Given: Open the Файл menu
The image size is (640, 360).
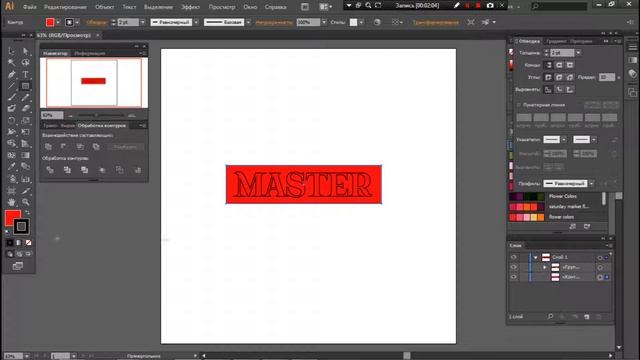Looking at the screenshot, I should point(29,7).
